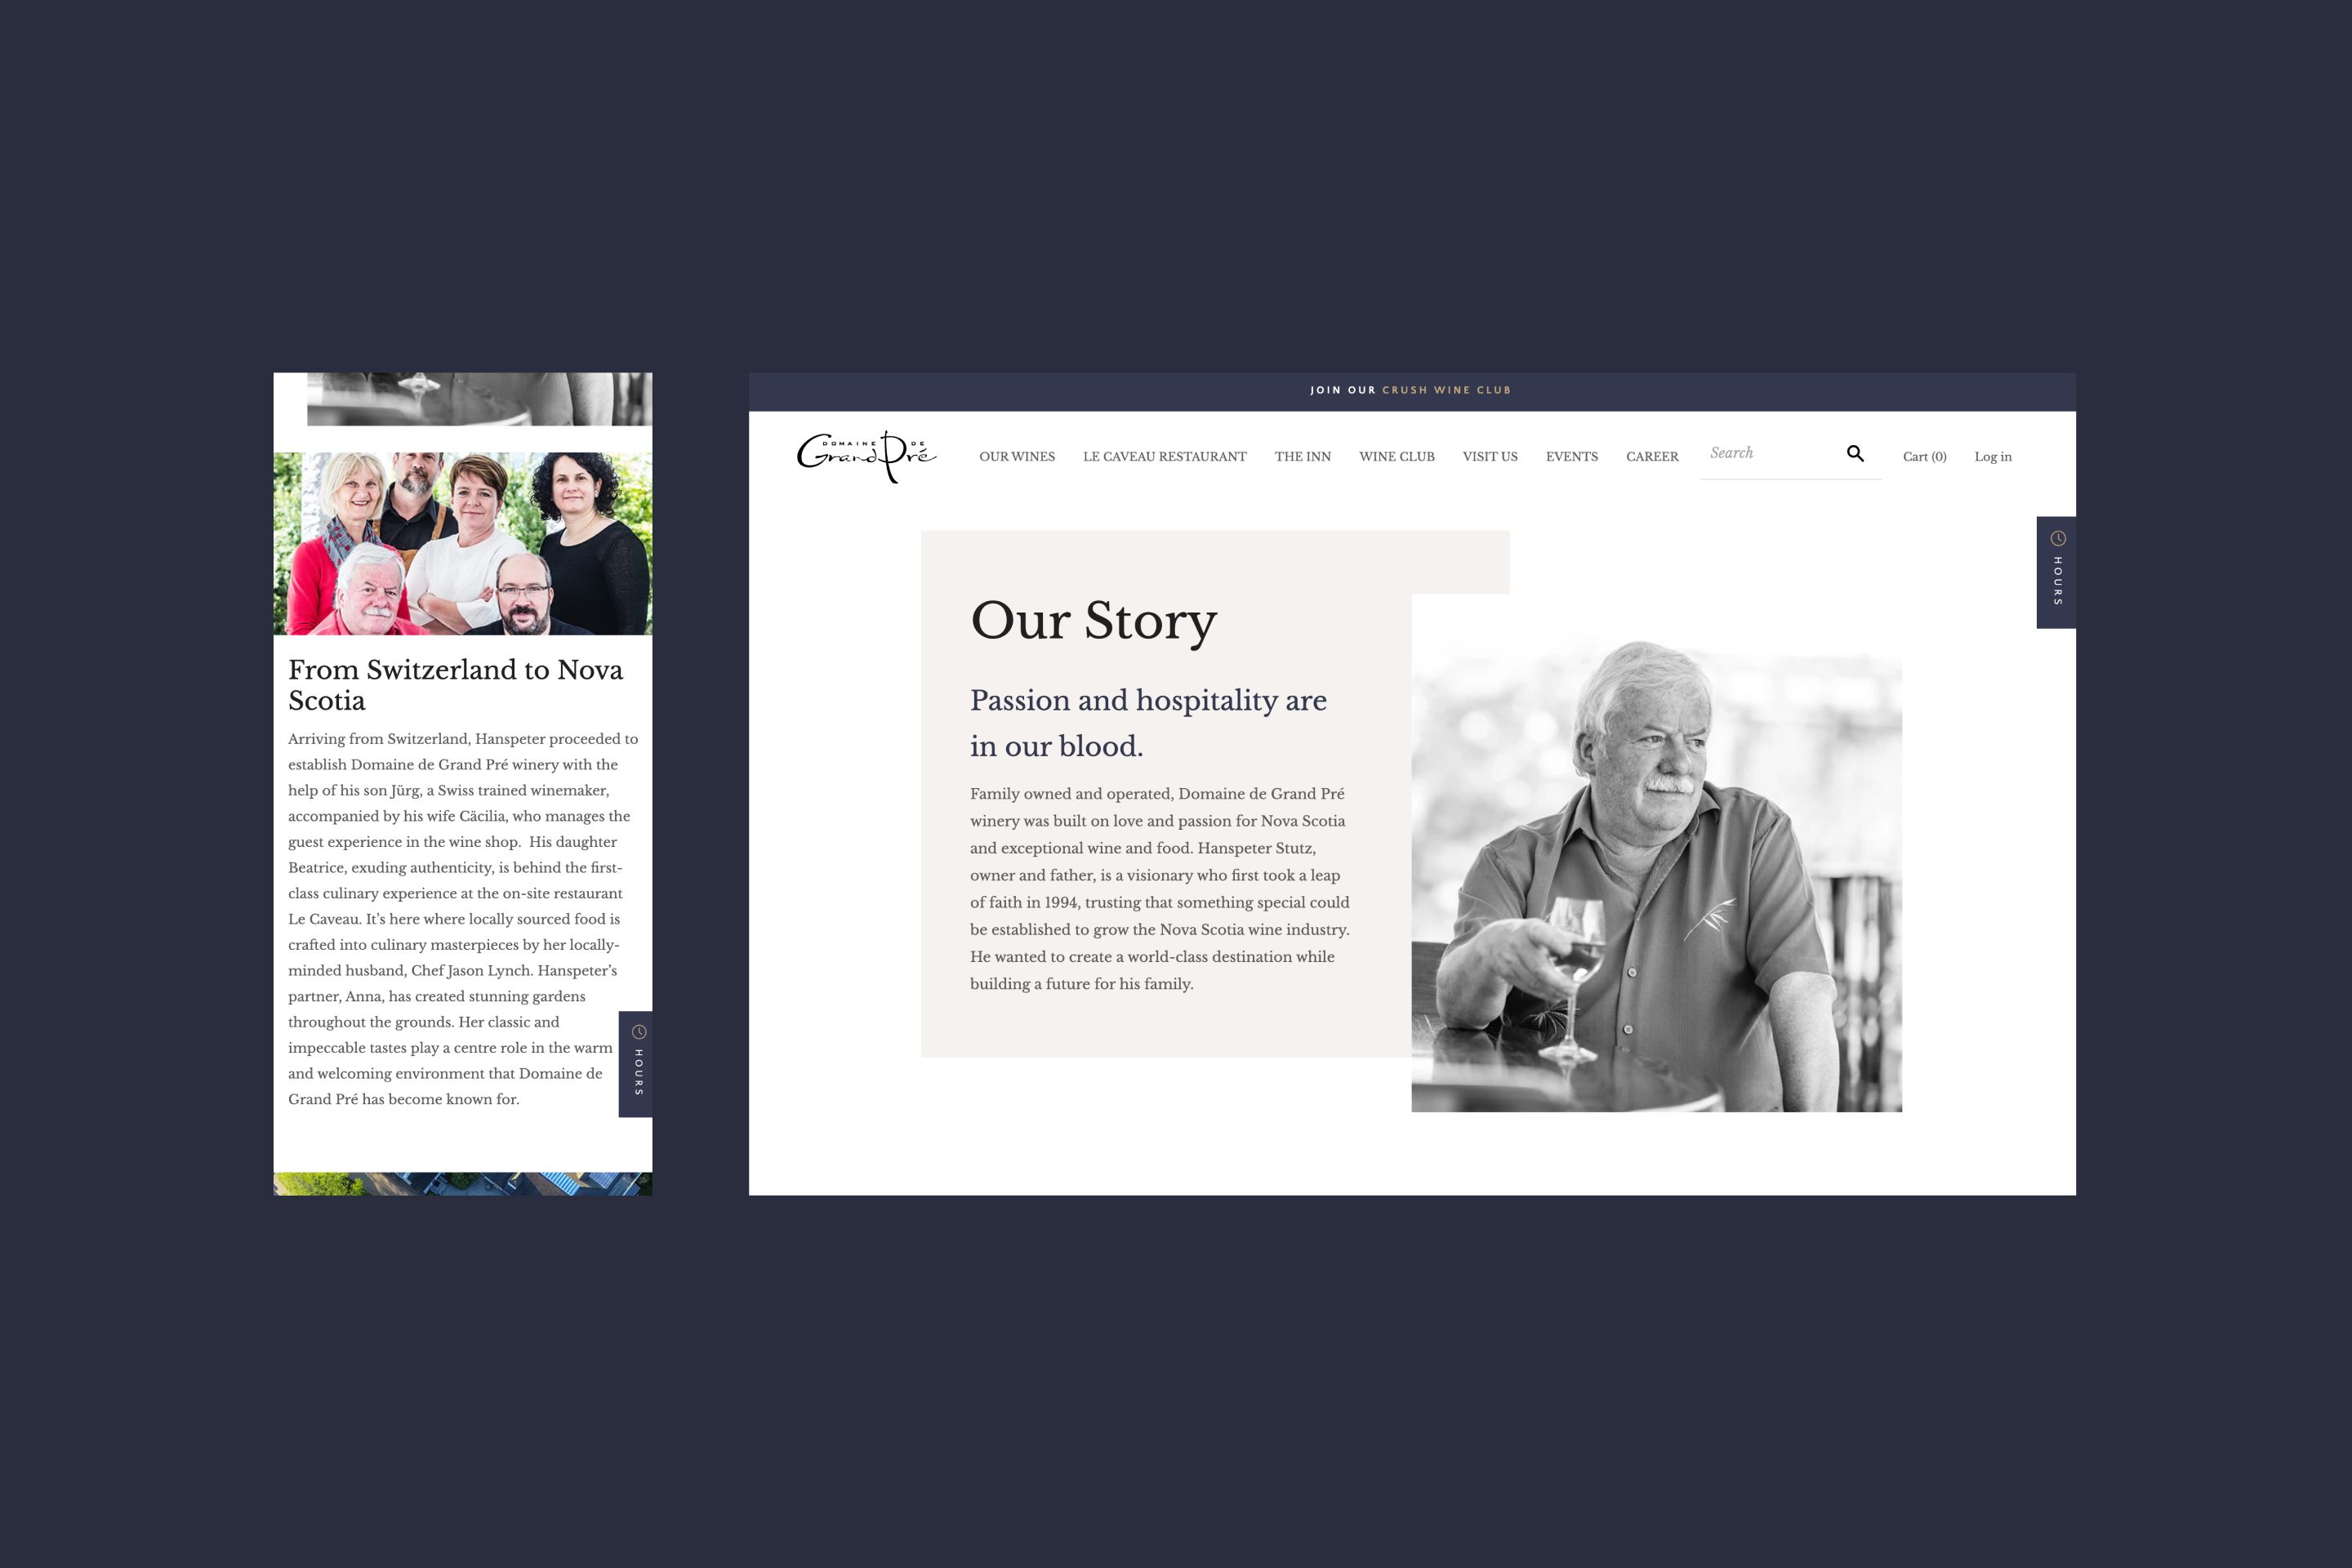Open the Hours tab on desktop view

coord(2056,572)
